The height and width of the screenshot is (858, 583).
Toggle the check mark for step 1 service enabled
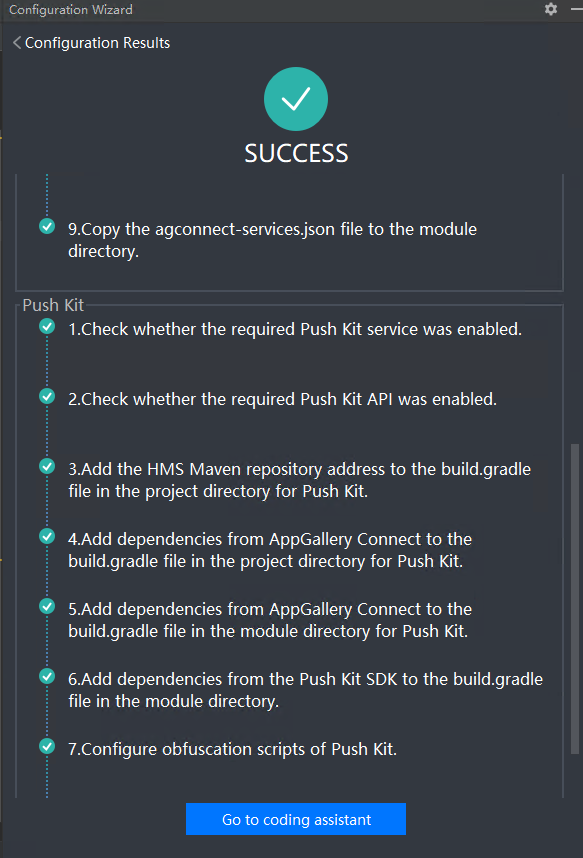[x=46, y=326]
